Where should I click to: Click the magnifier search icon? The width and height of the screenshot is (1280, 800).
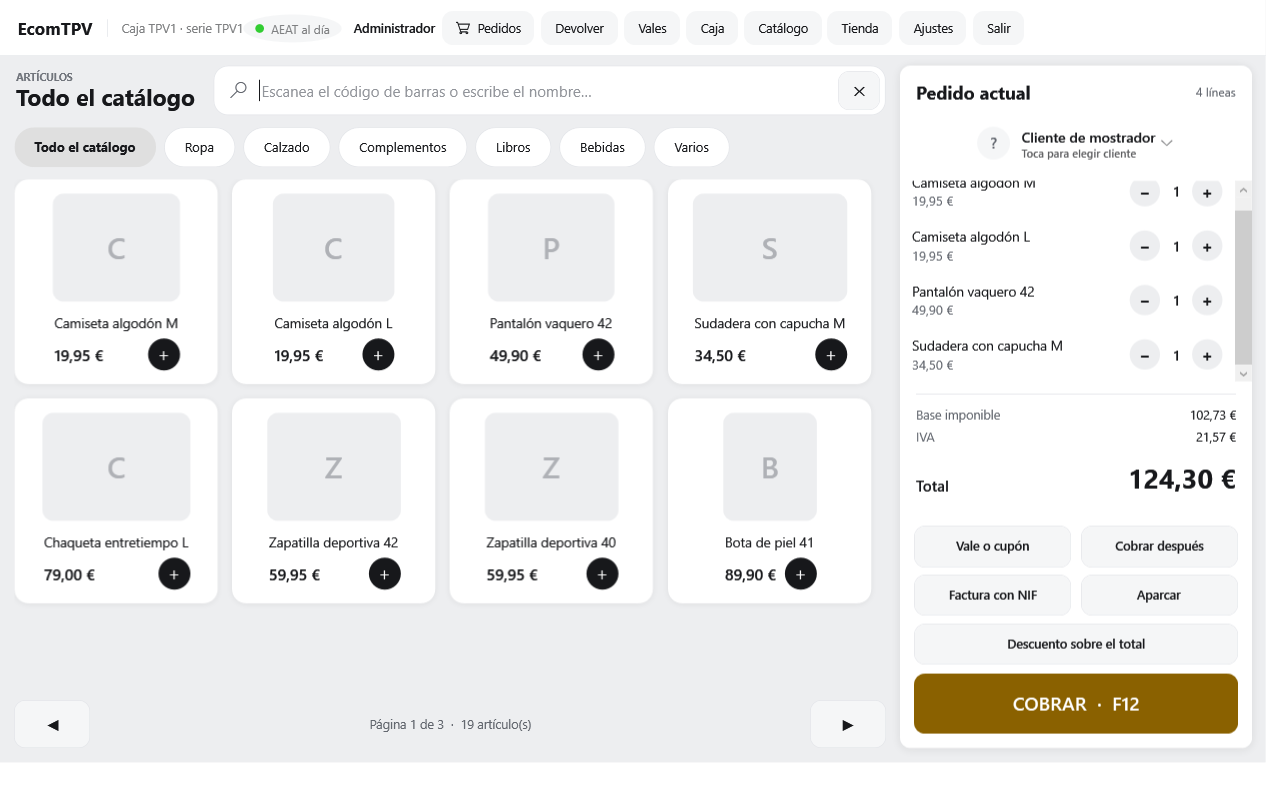point(238,91)
